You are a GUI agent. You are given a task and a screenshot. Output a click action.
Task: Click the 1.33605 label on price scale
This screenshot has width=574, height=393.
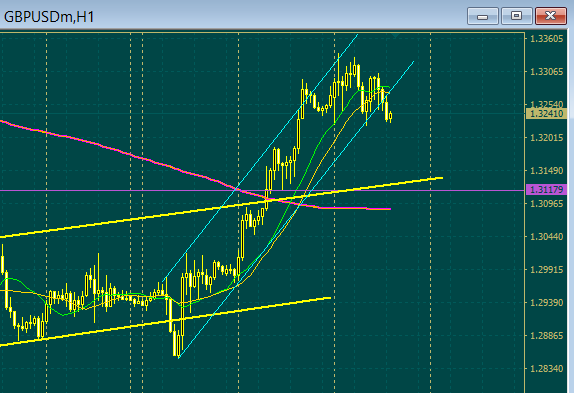[546, 38]
